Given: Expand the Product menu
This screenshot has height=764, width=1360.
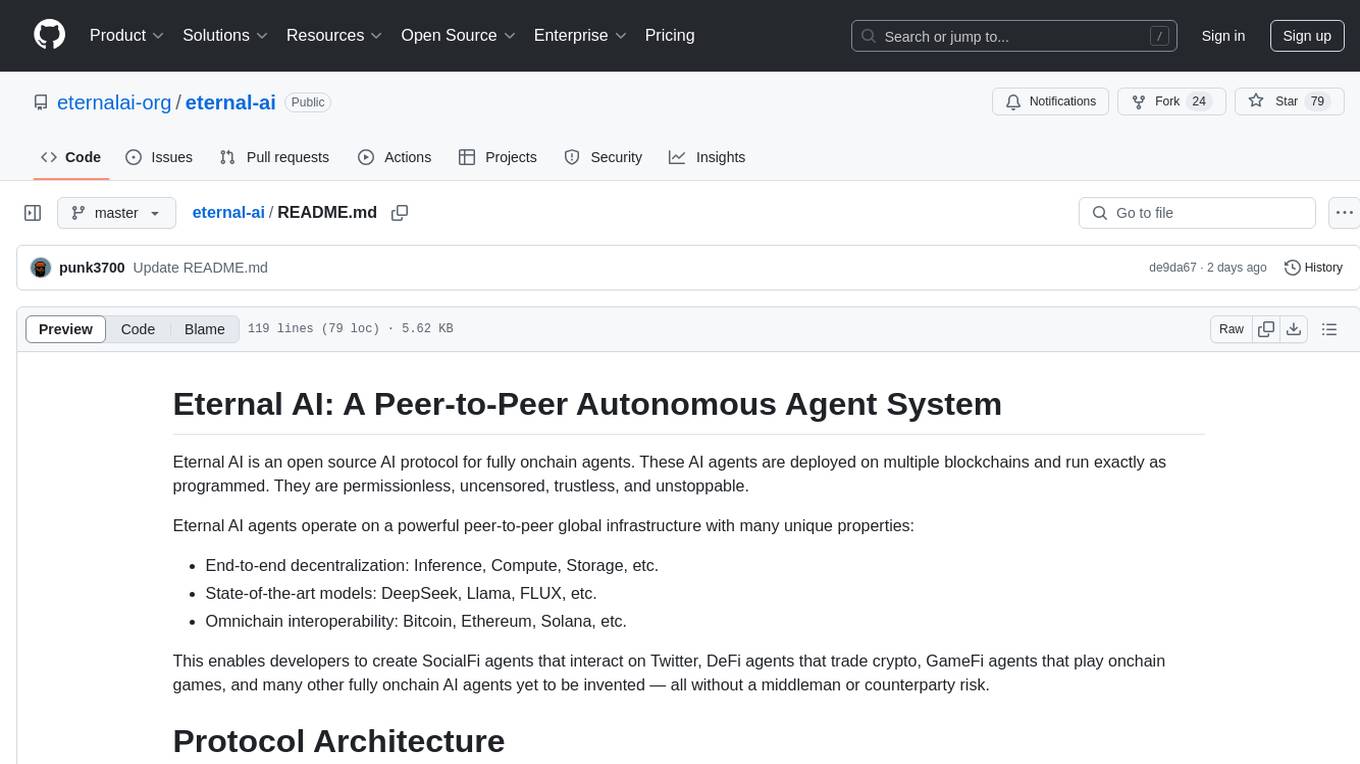Looking at the screenshot, I should pos(127,35).
